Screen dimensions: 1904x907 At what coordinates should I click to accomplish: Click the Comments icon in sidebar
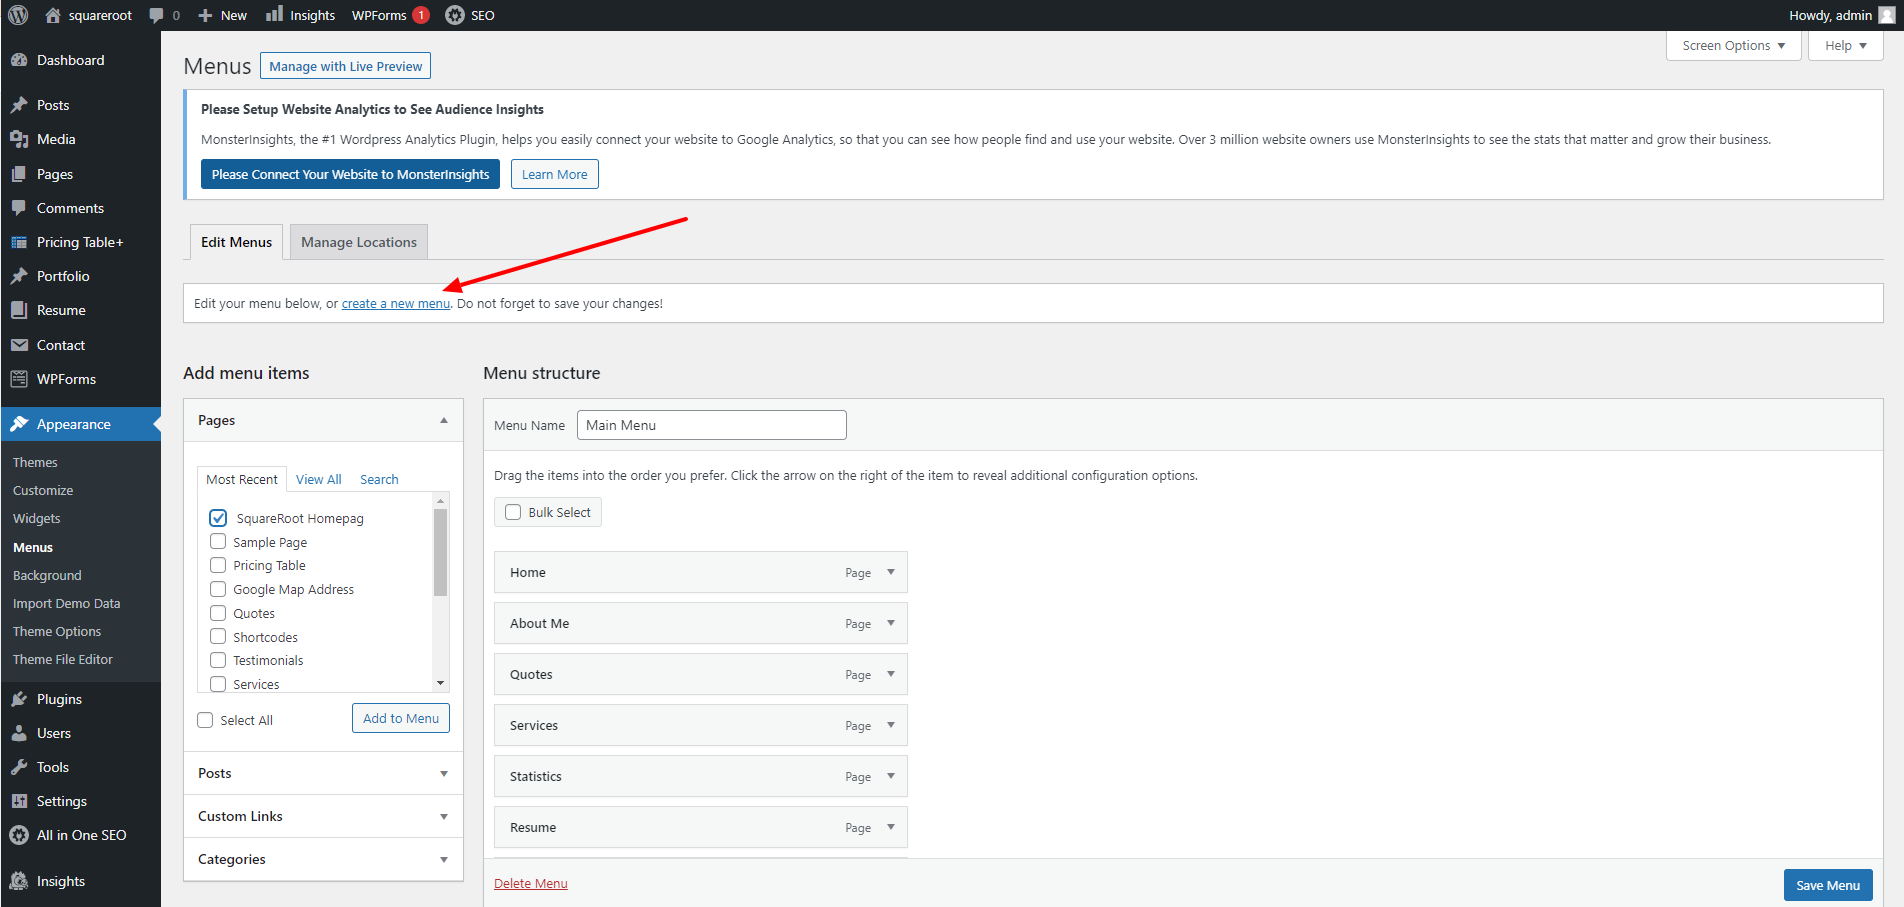click(x=19, y=208)
